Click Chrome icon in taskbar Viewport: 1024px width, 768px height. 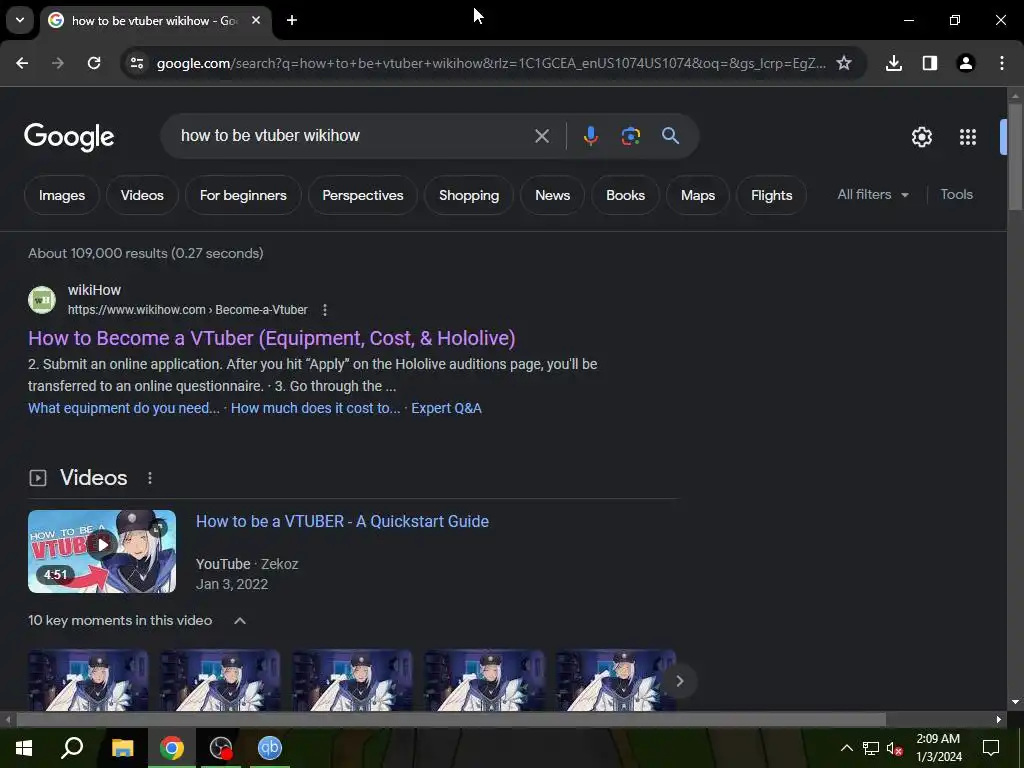pyautogui.click(x=171, y=748)
